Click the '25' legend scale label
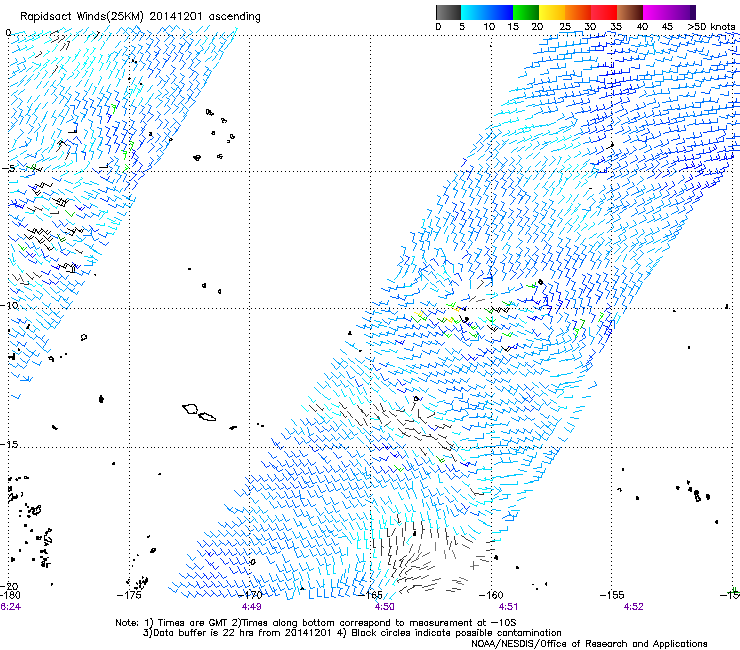The height and width of the screenshot is (650, 740). 565,27
